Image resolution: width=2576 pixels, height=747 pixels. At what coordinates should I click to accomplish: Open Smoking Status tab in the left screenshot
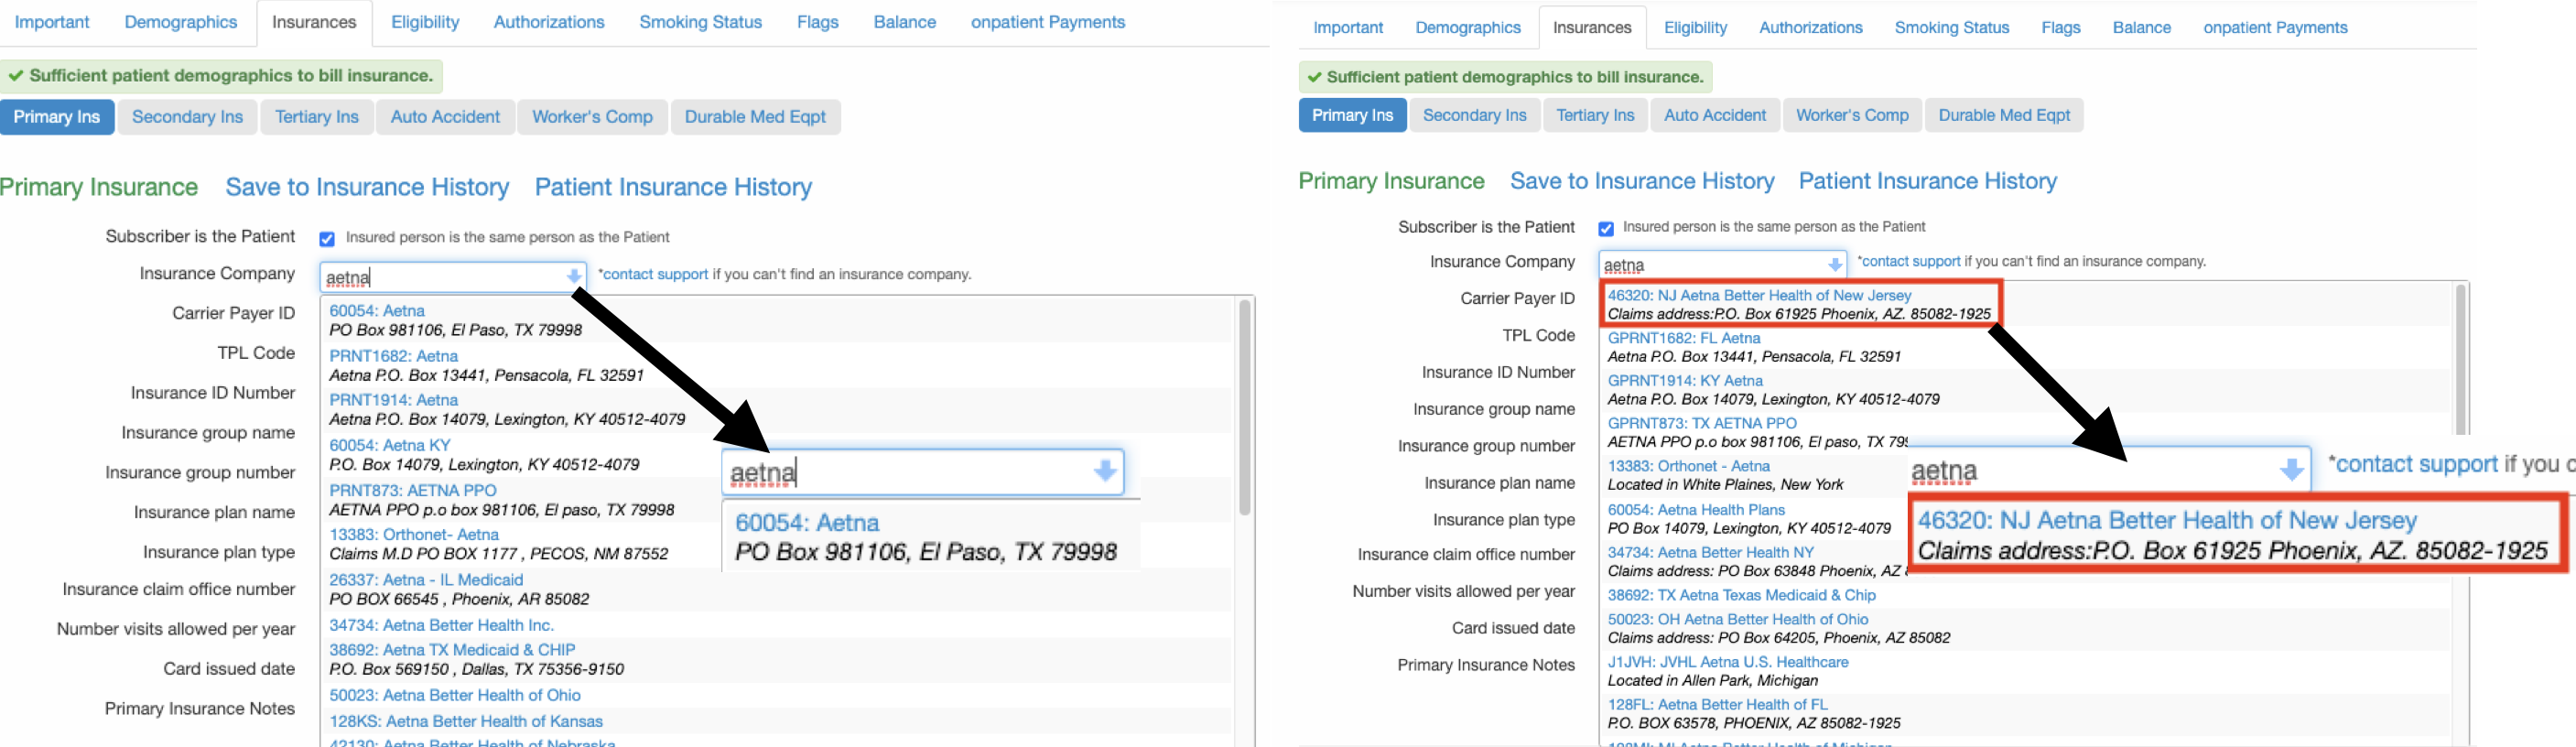coord(700,22)
